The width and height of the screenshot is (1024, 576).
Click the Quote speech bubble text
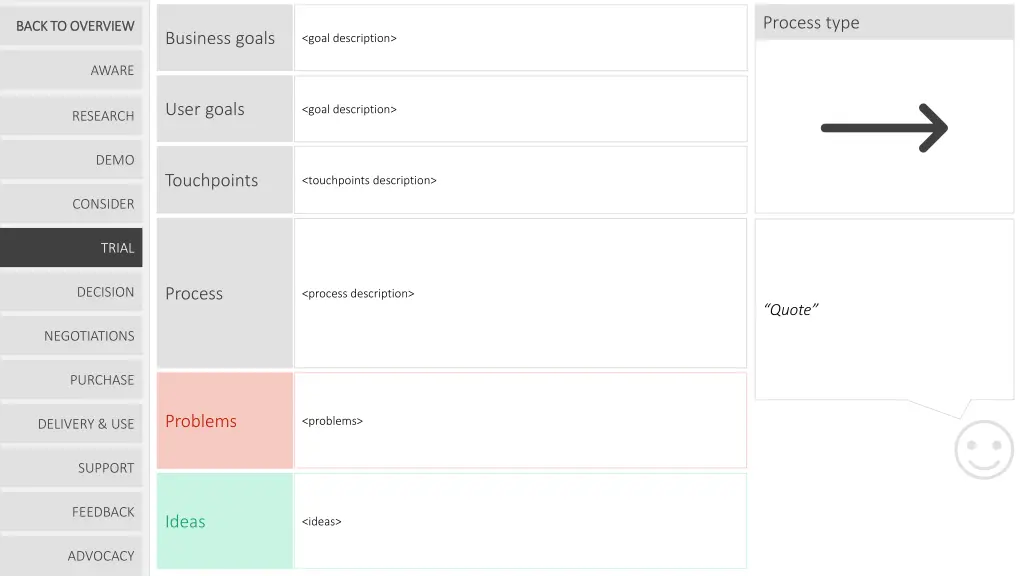tap(792, 310)
